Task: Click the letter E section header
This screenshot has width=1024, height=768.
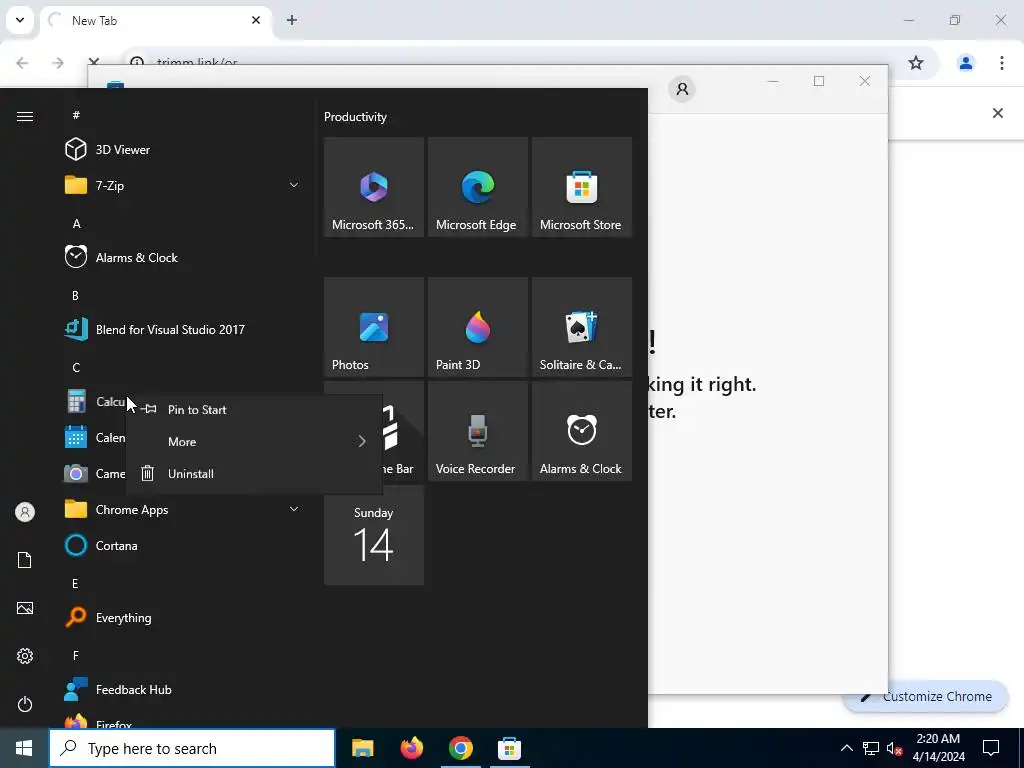Action: (75, 583)
